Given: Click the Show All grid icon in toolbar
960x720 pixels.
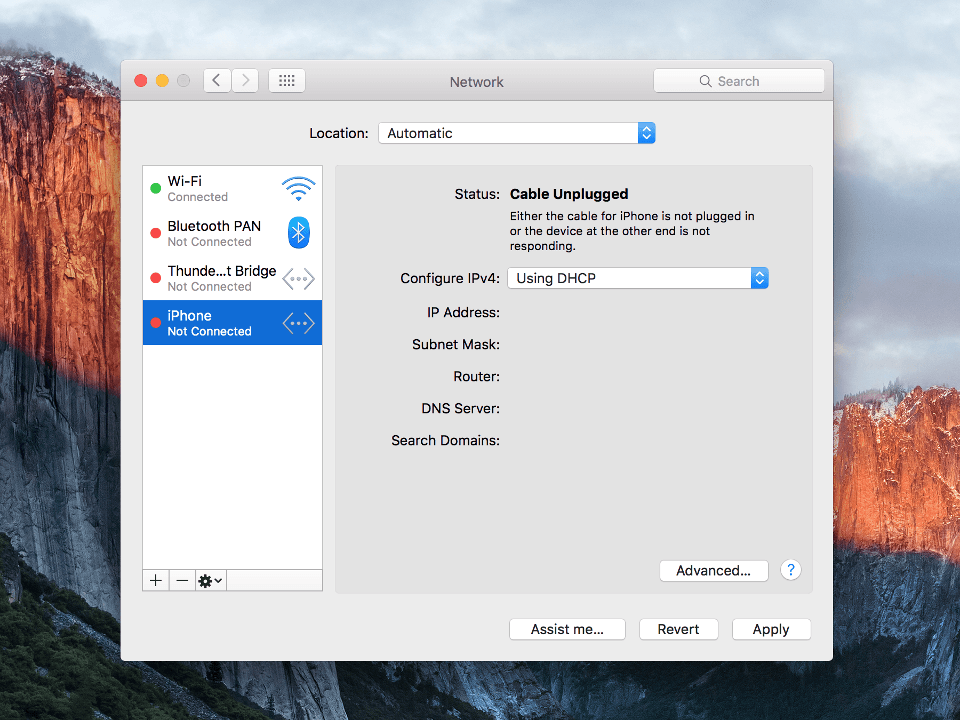Looking at the screenshot, I should tap(286, 80).
